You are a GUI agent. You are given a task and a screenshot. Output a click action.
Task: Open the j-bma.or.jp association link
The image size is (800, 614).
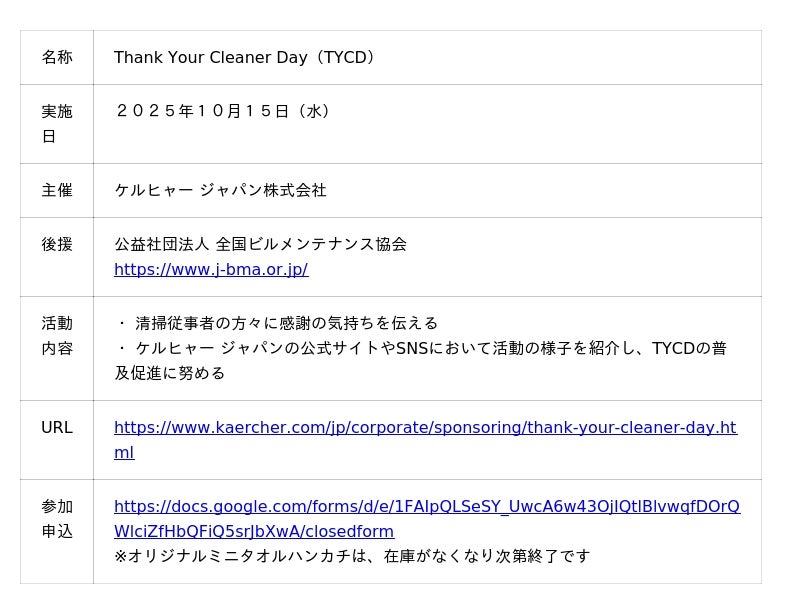point(211,270)
